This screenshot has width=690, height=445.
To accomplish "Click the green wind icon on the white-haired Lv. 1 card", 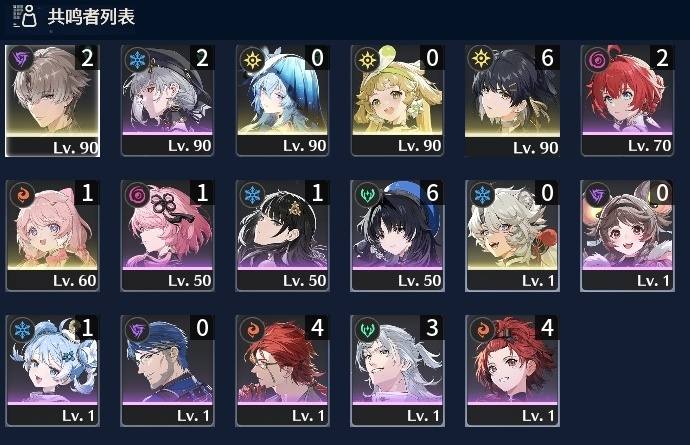I will [x=367, y=330].
